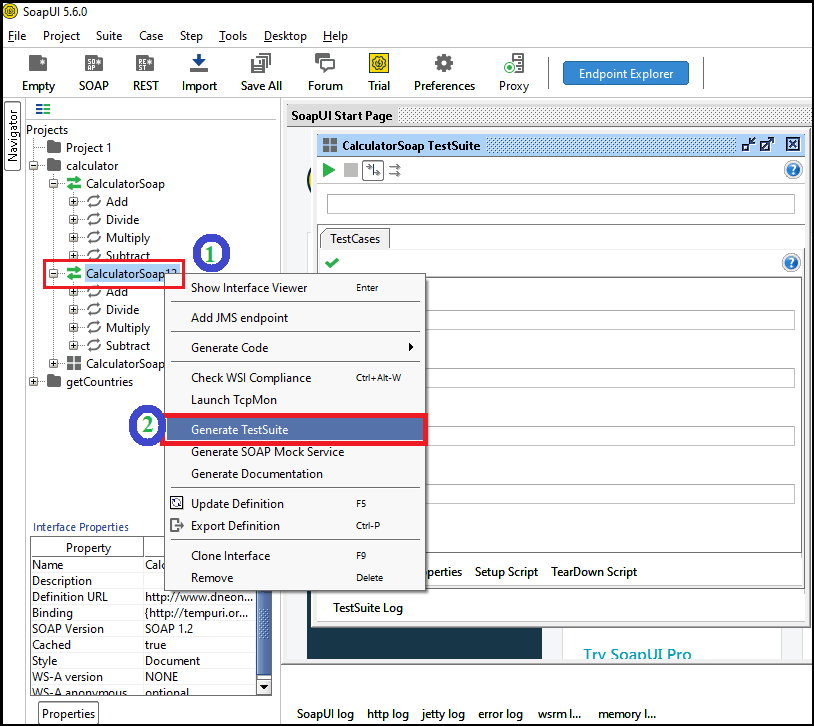The image size is (814, 726).
Task: Switch to the TestCases tab
Action: tap(355, 239)
